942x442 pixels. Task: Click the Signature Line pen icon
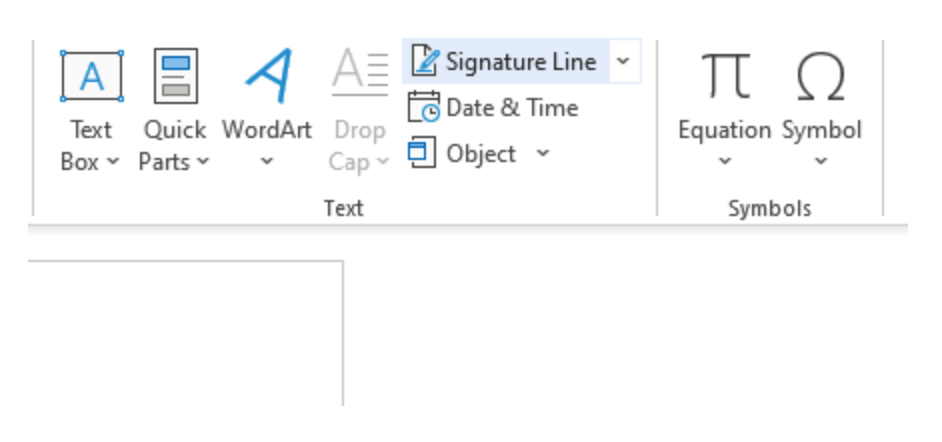click(425, 61)
